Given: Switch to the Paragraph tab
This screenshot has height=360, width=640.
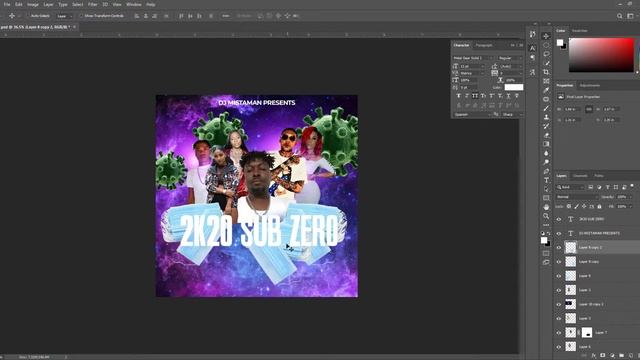Looking at the screenshot, I should tap(484, 45).
